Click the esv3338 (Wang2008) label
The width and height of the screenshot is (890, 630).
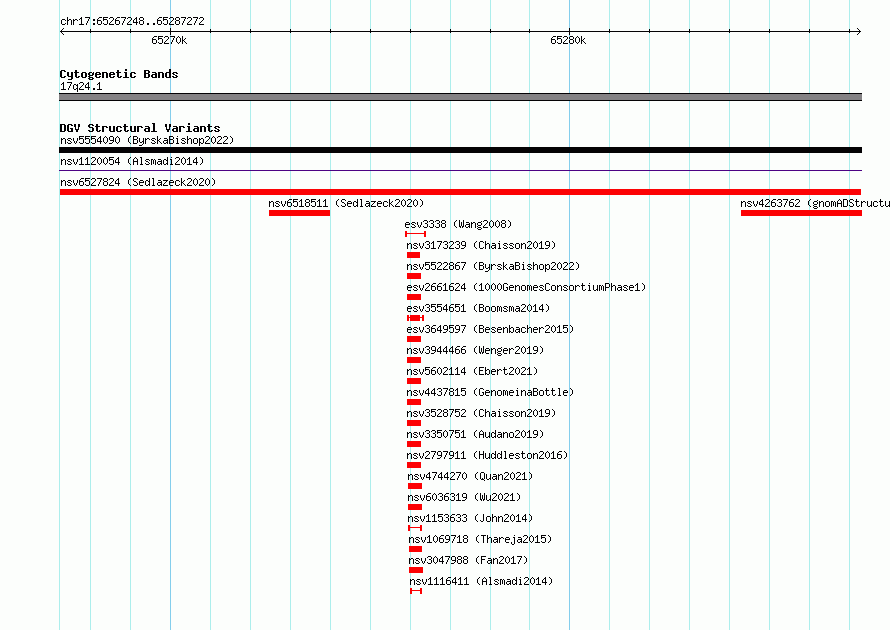coord(458,224)
